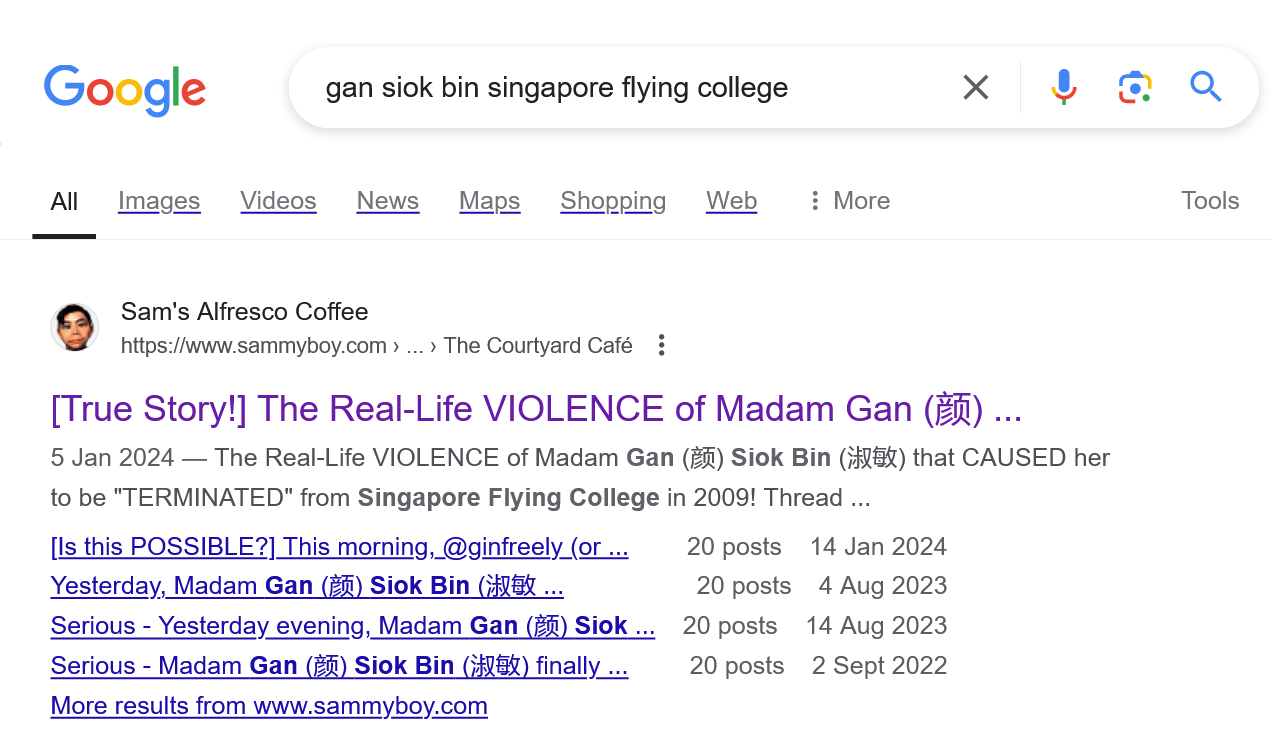The height and width of the screenshot is (750, 1271).
Task: Open 'Yesterday, Madam Gan' thread link
Action: (x=307, y=586)
